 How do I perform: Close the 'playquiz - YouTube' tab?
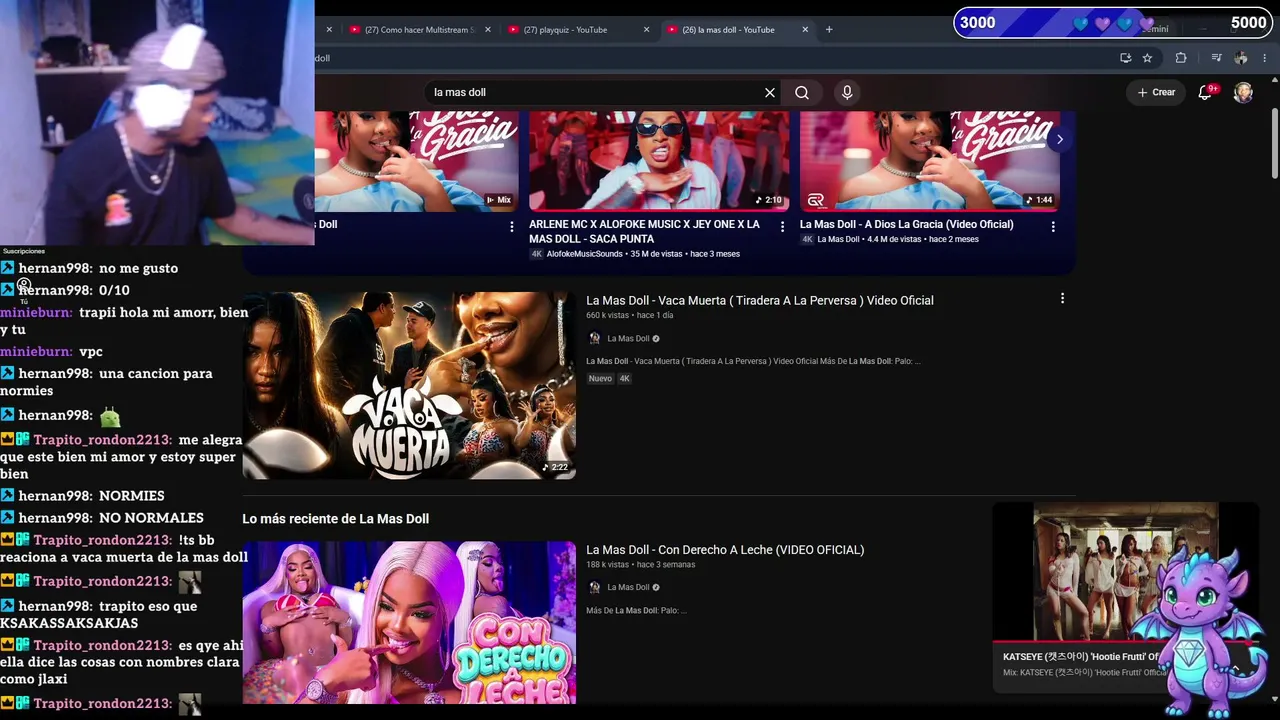[x=646, y=30]
